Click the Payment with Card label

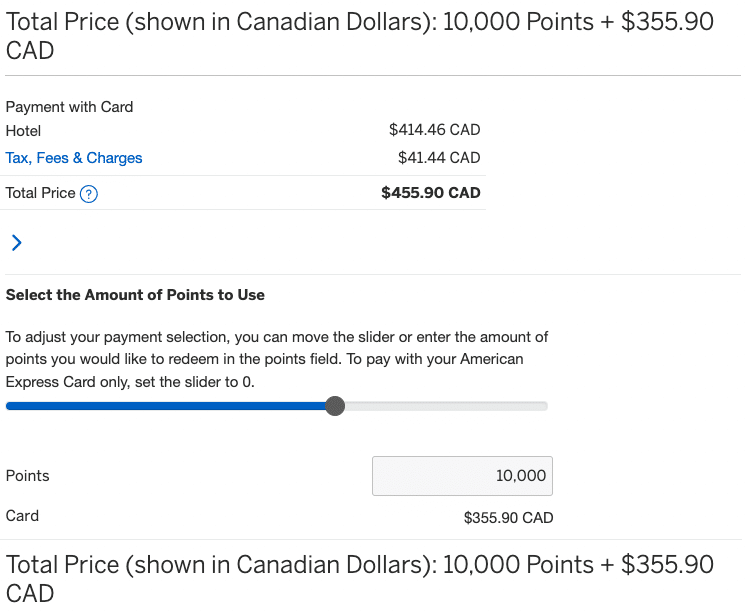tap(69, 107)
